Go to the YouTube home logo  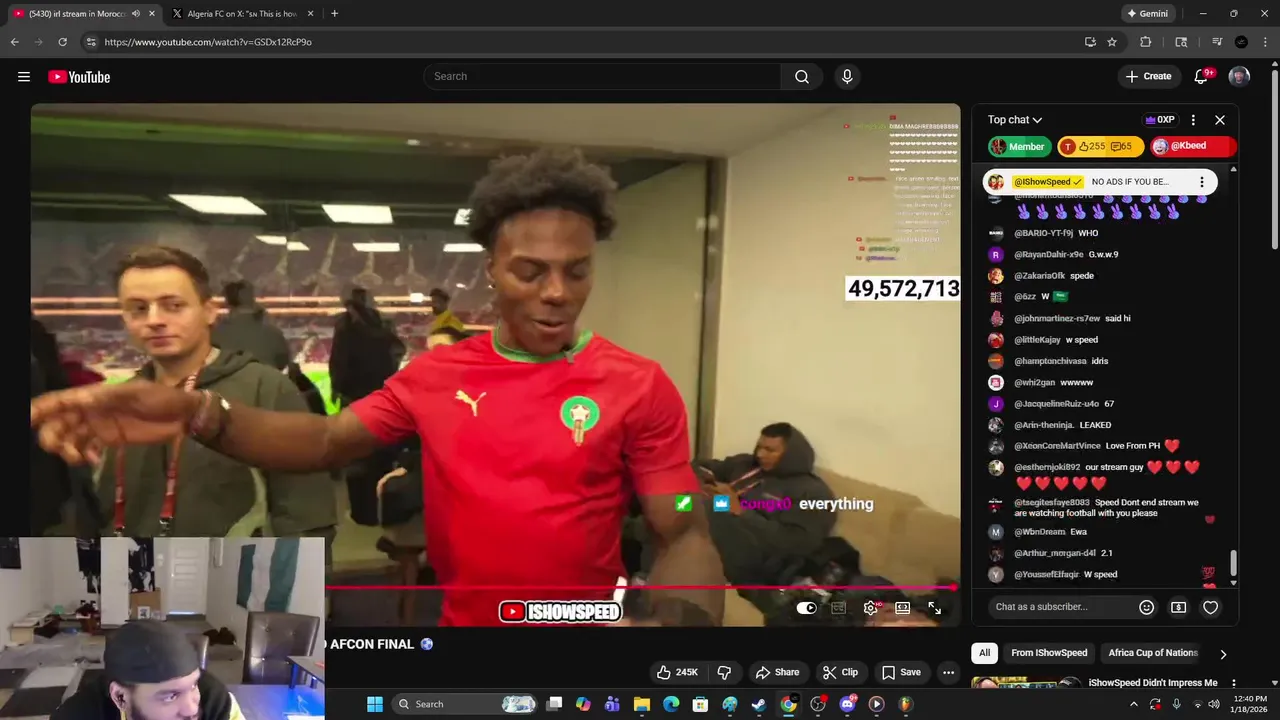click(79, 77)
